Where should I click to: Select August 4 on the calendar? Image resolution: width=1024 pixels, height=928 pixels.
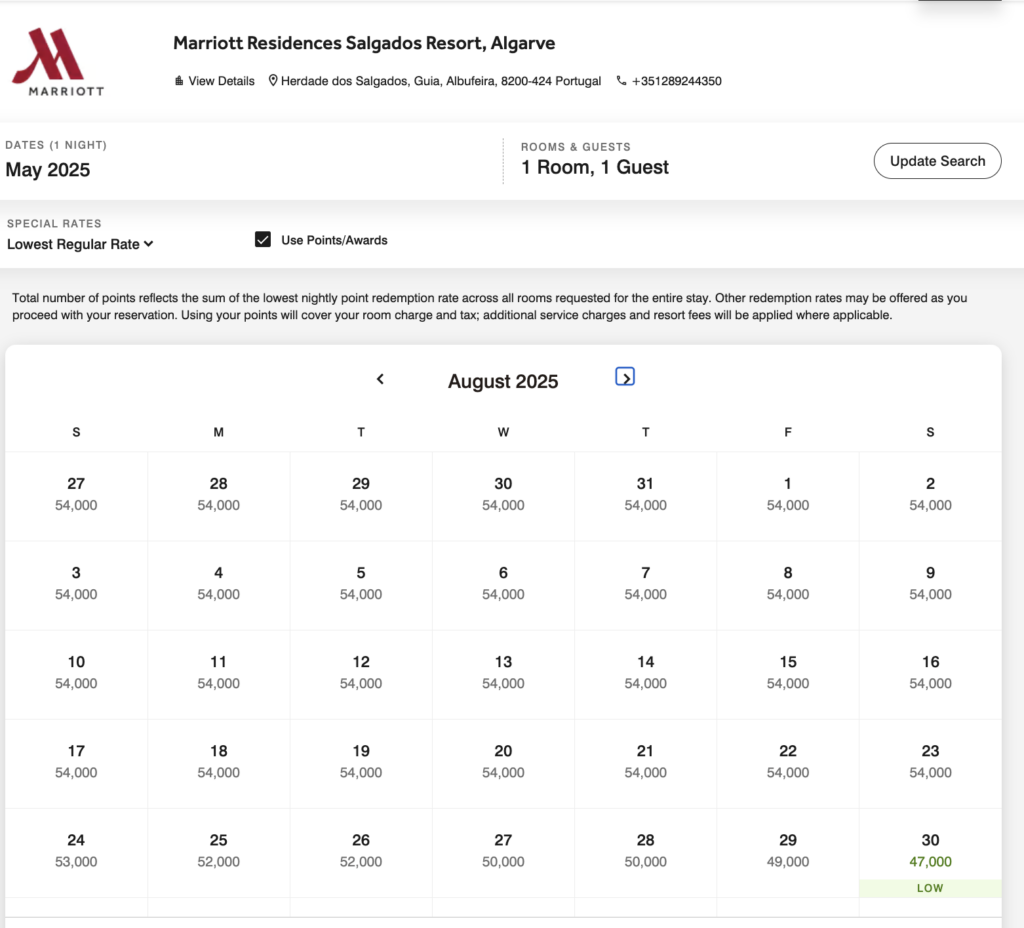[218, 585]
